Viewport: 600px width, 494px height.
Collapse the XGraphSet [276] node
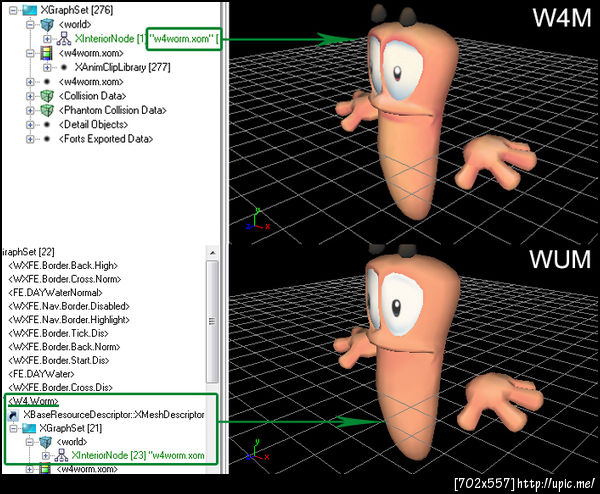(x=13, y=10)
